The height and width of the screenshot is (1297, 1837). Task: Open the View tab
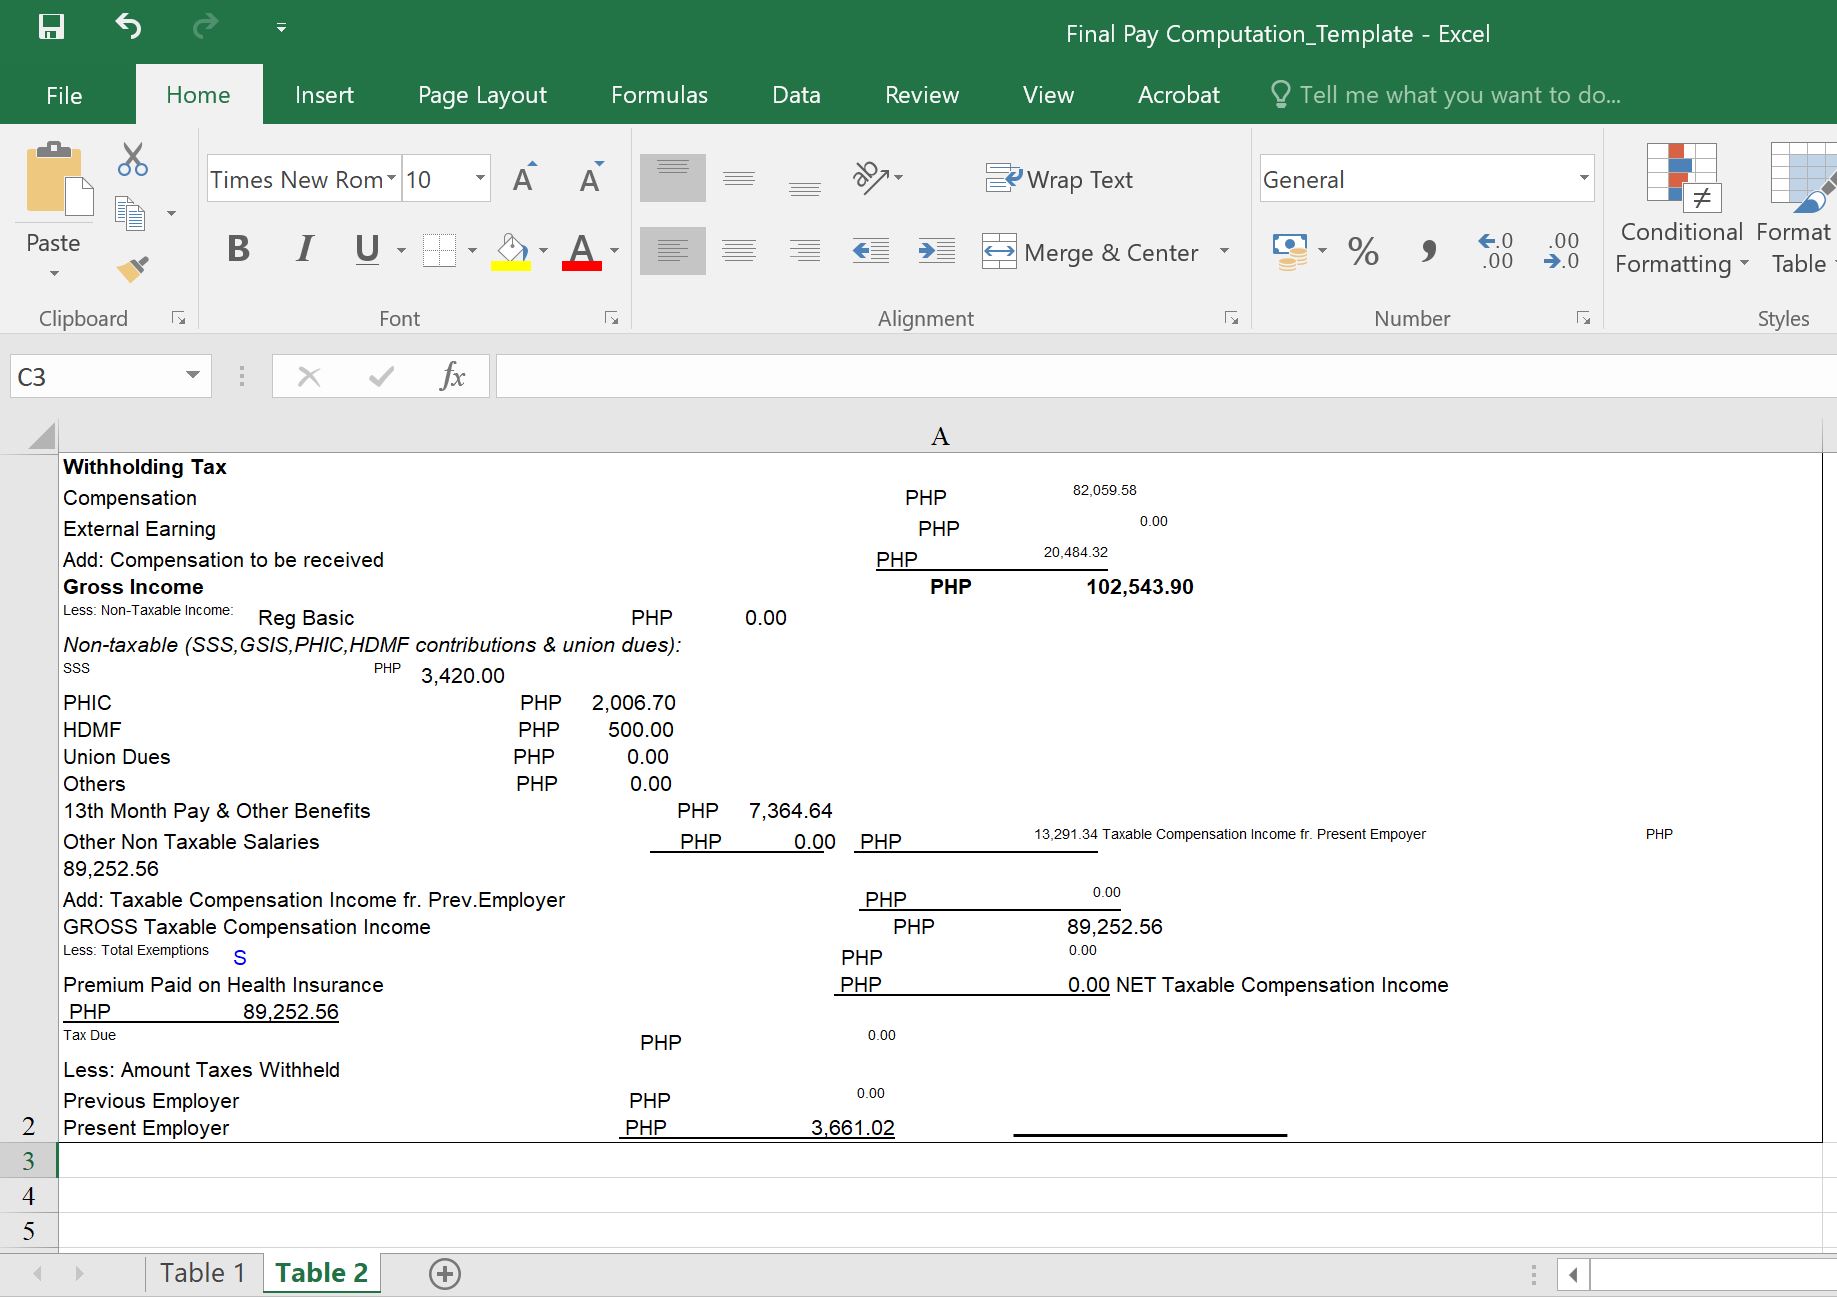(1048, 95)
